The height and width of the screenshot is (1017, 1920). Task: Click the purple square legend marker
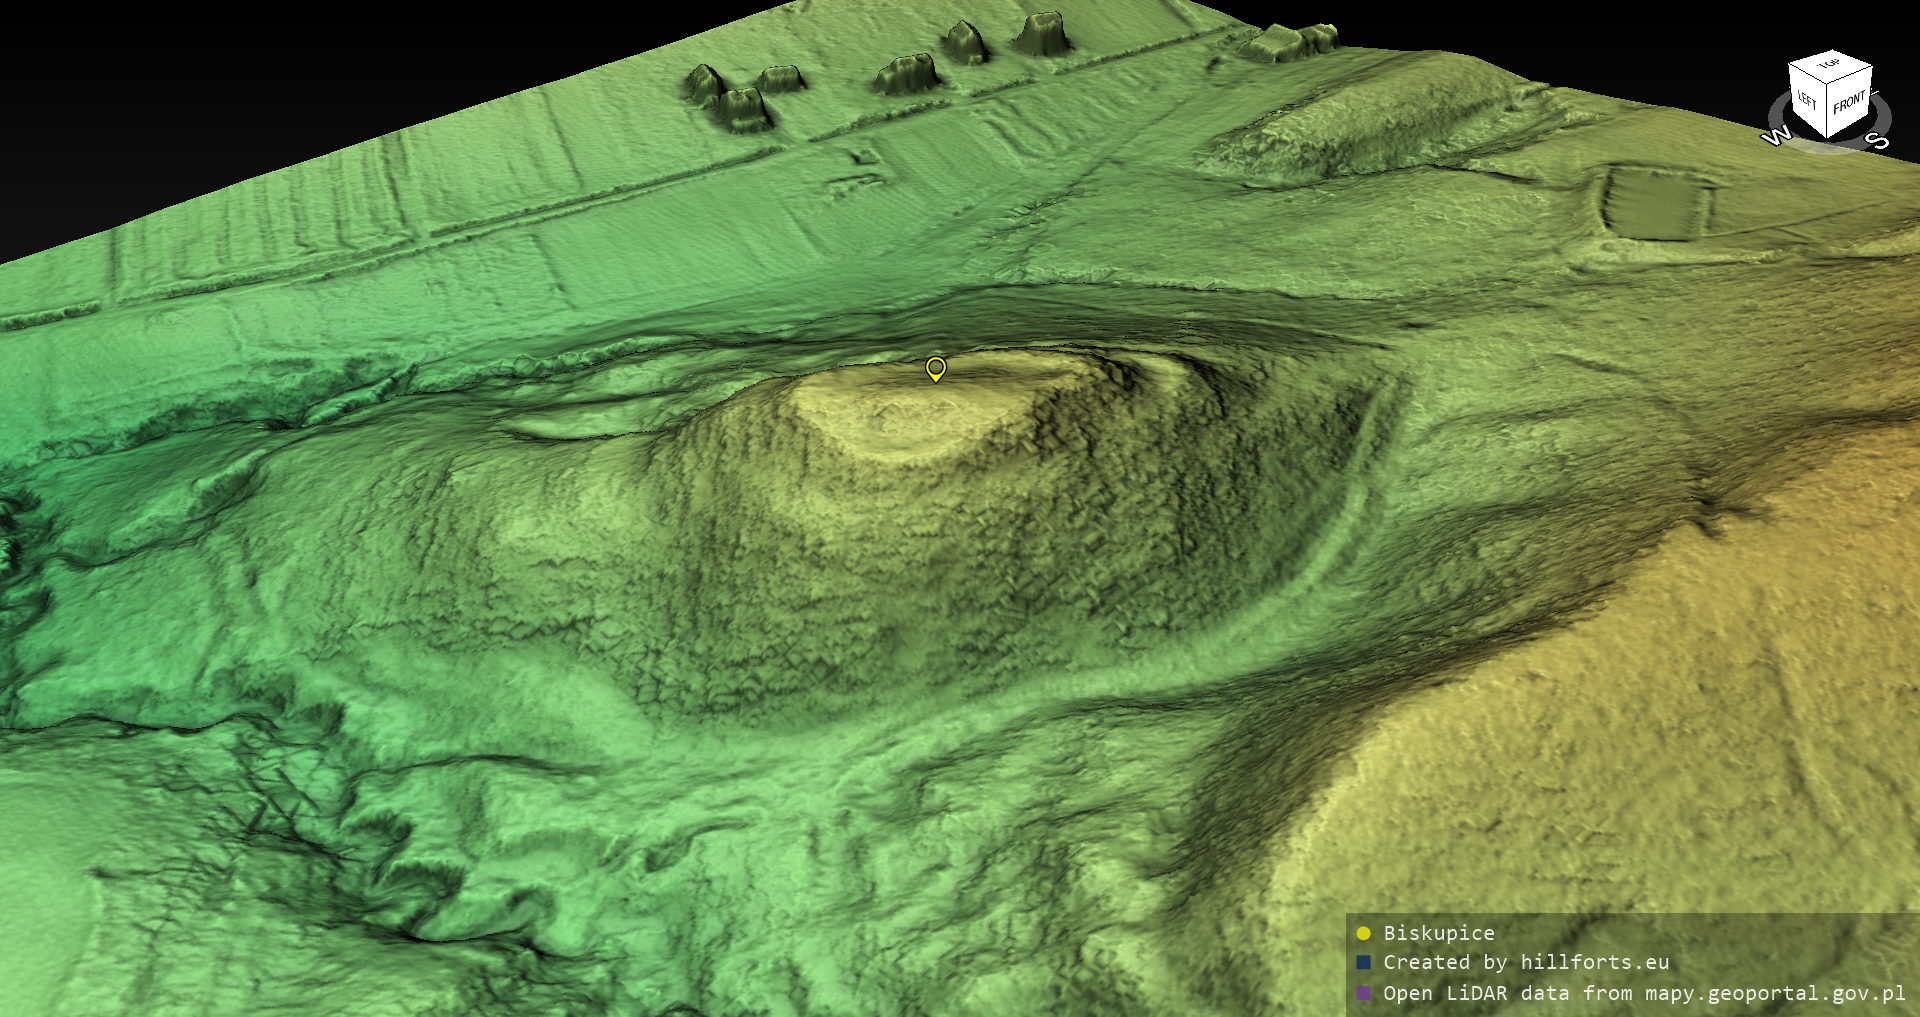(x=1363, y=993)
